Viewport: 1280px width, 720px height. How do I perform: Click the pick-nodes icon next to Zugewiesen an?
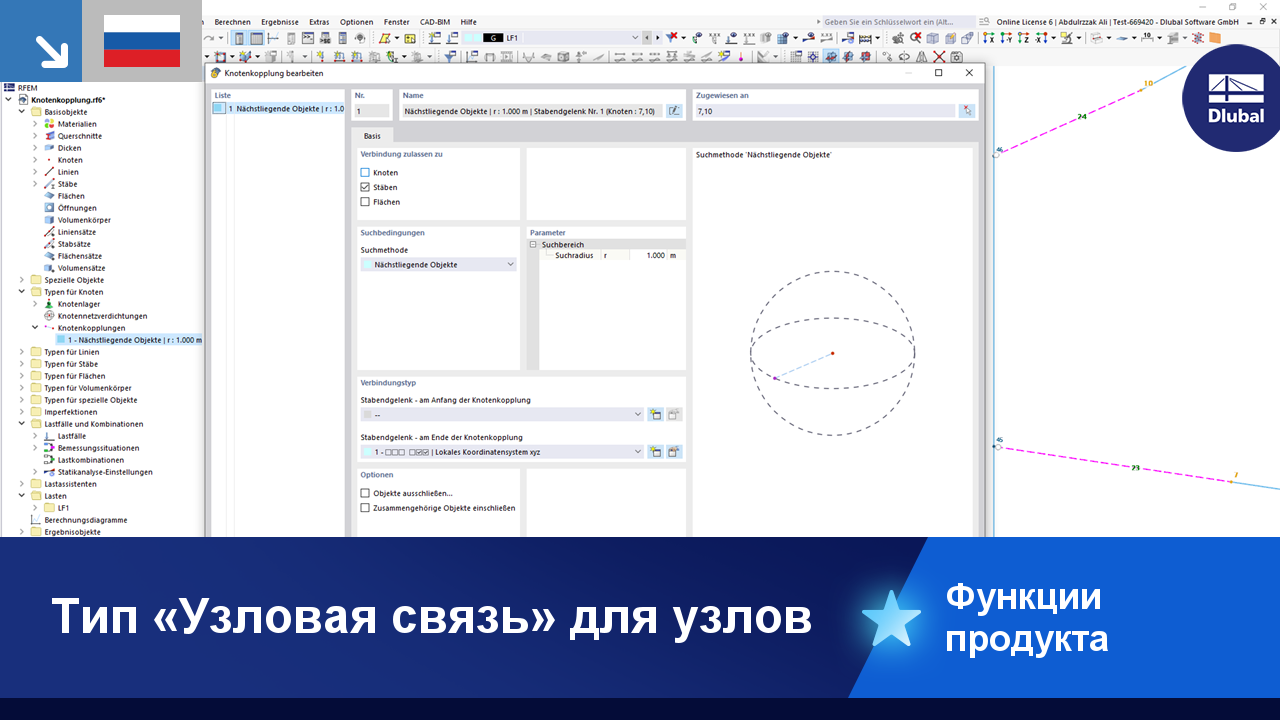coord(966,111)
